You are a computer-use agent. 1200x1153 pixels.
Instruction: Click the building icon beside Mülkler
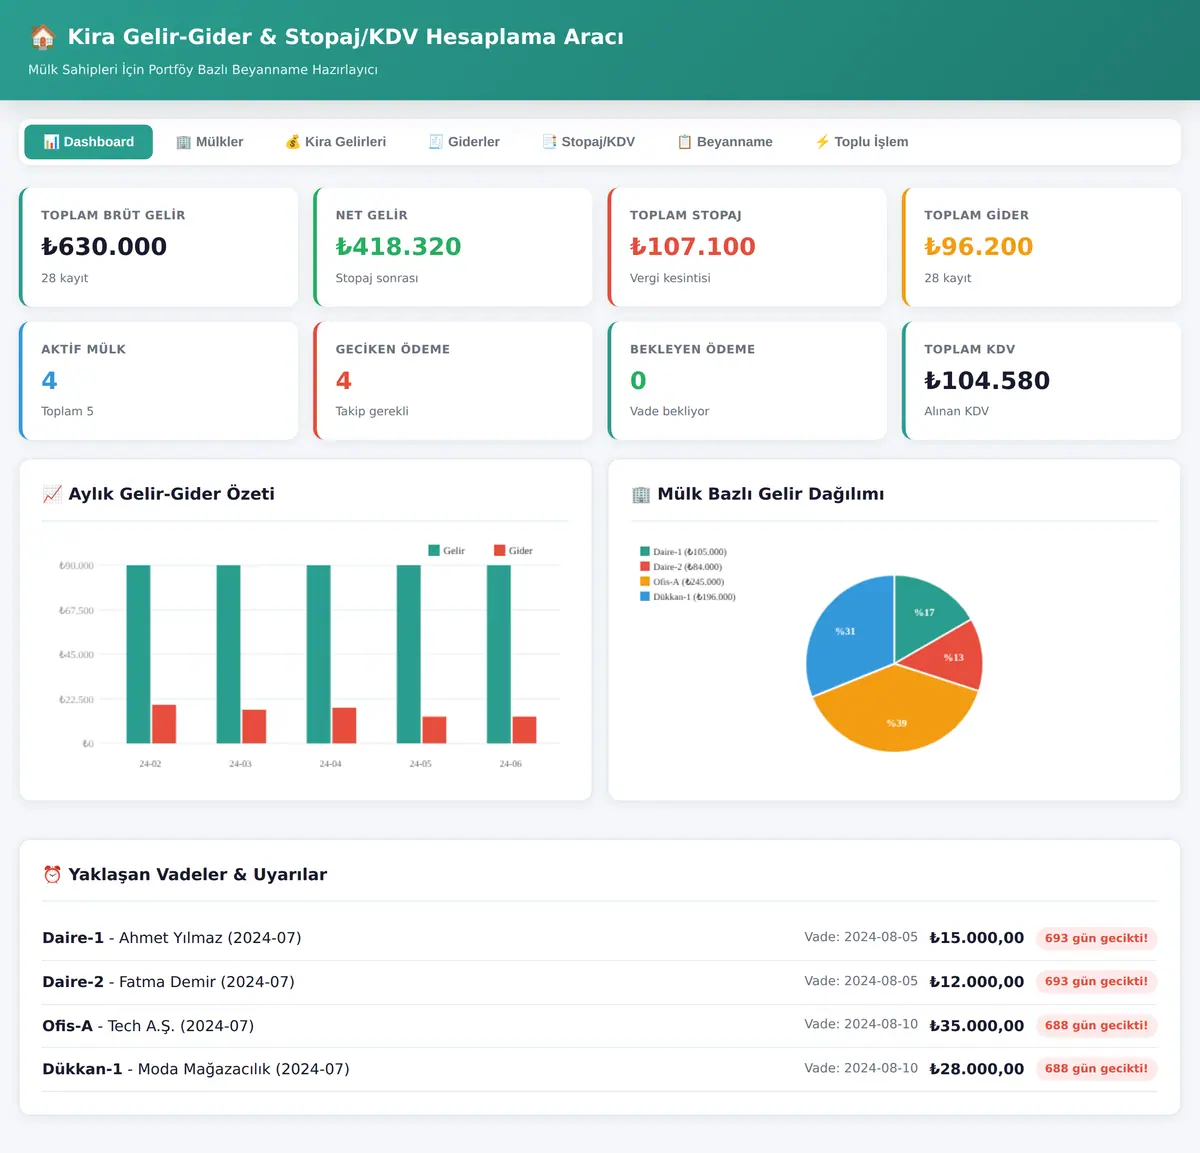(183, 142)
